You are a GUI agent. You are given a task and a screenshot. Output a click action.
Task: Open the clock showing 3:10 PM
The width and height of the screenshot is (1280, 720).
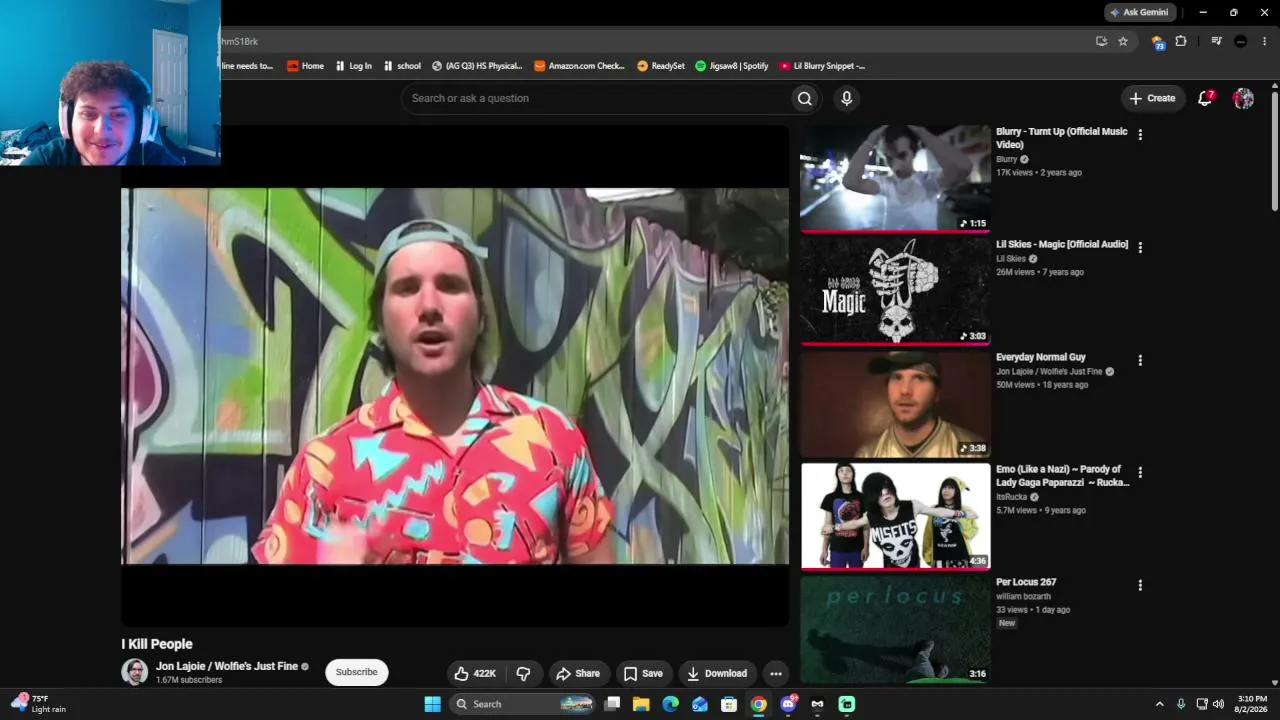click(1252, 704)
